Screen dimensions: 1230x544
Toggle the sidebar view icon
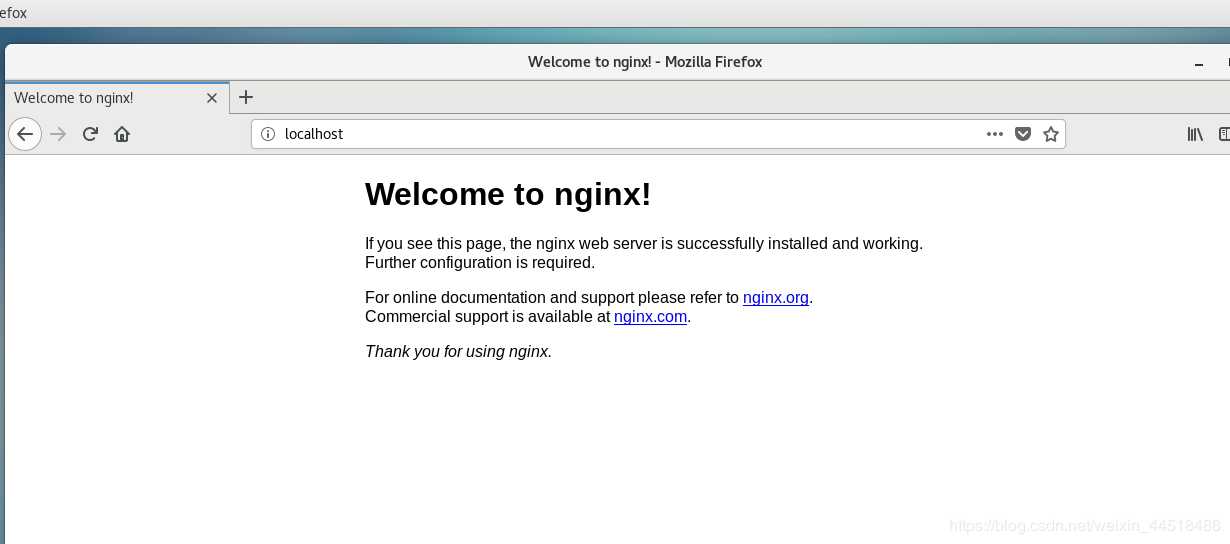coord(1224,134)
